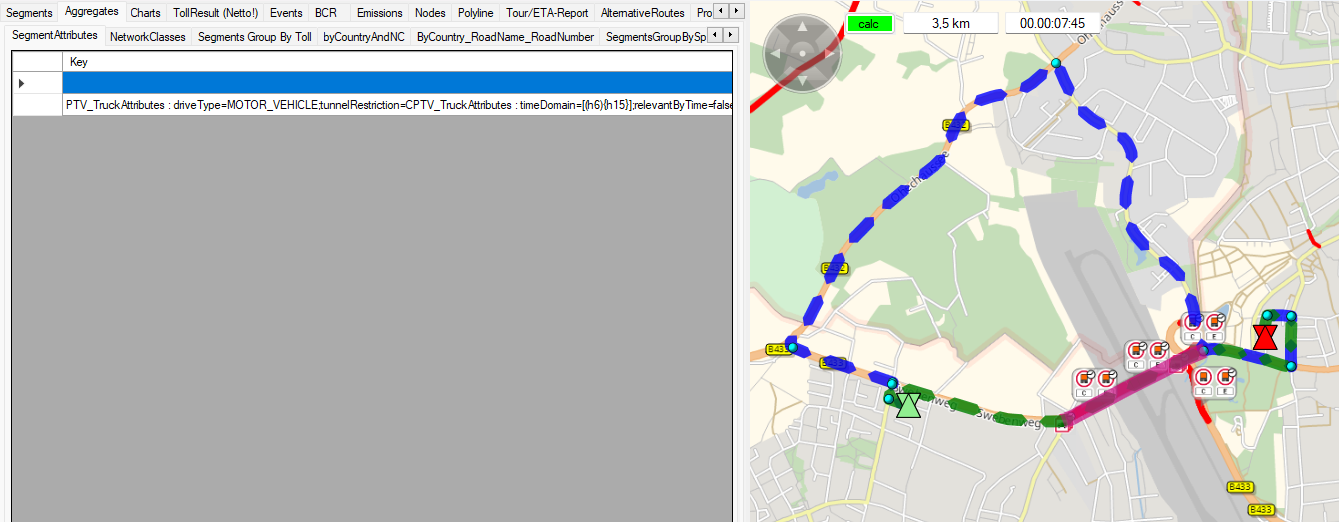Click the red destination waypoint marker
The width and height of the screenshot is (1339, 522).
tap(1265, 336)
